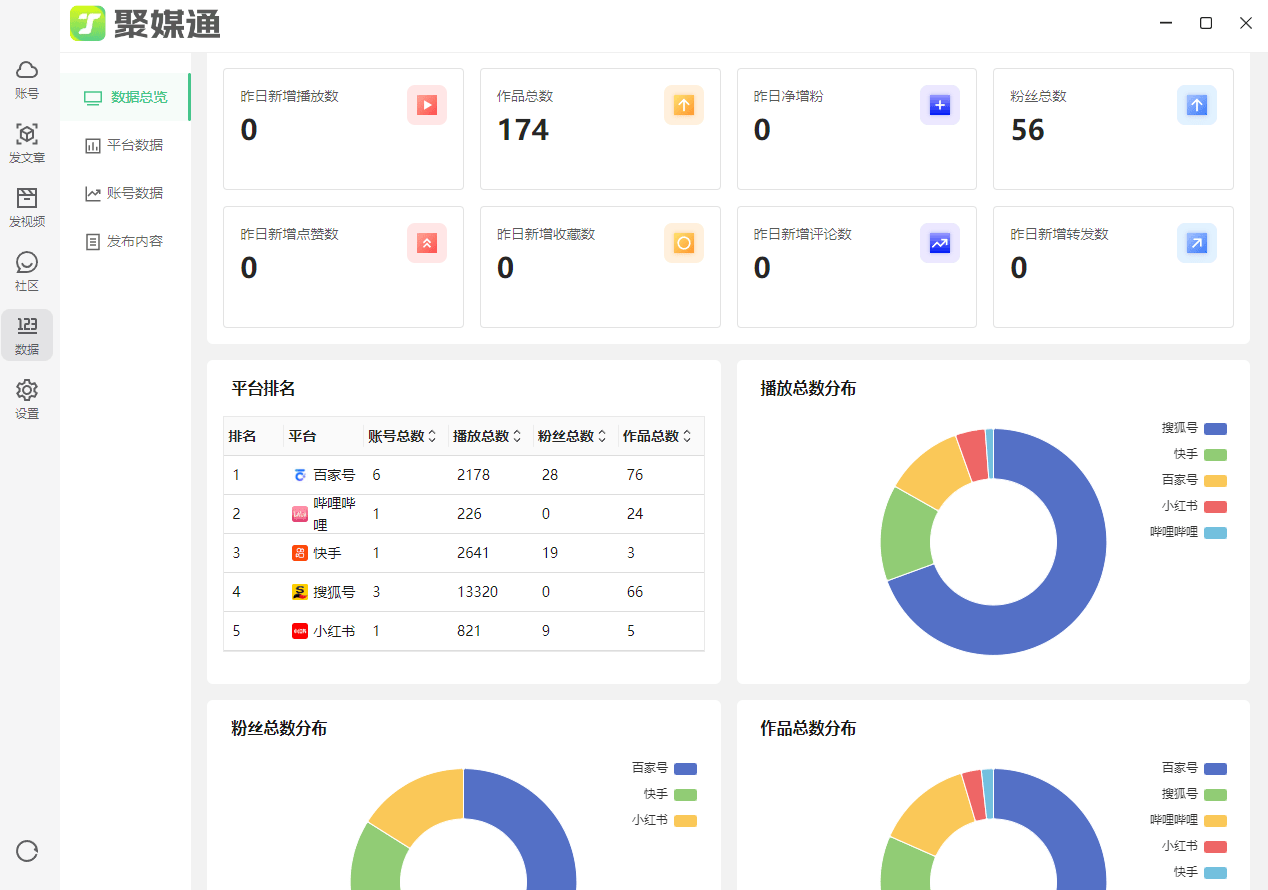Click the refresh icon at the bottom left

[x=27, y=852]
